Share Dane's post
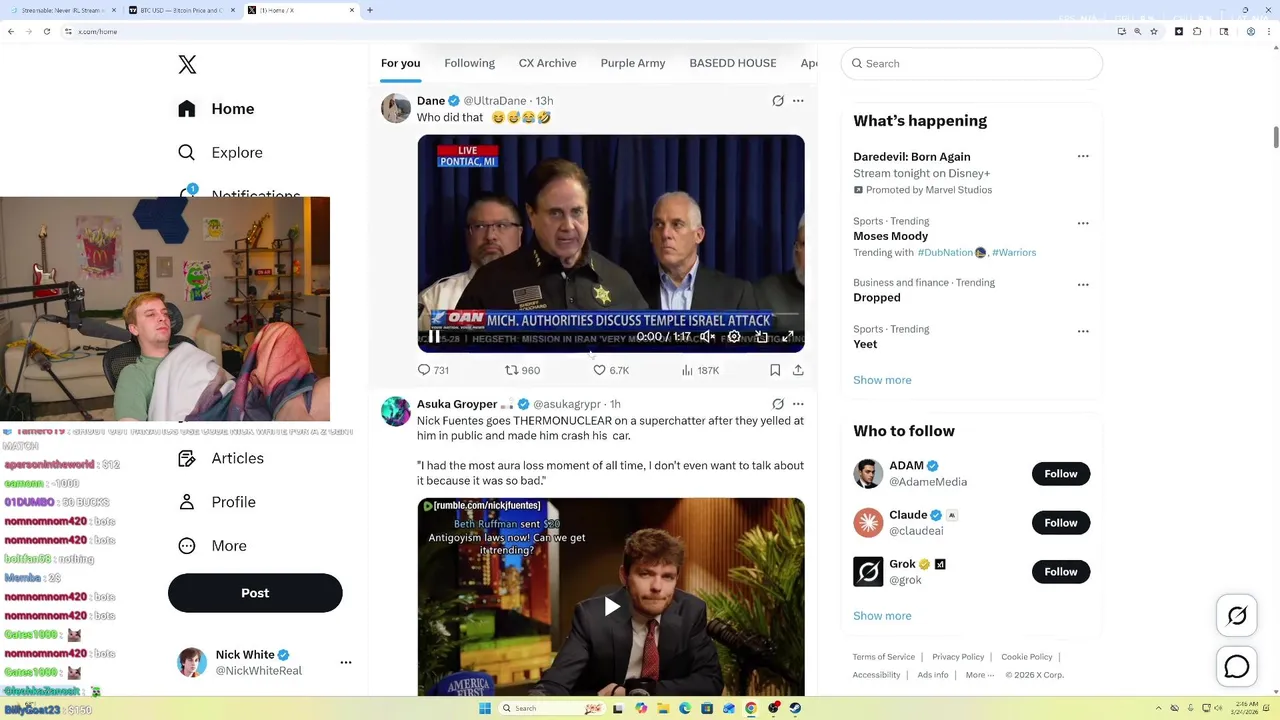Screen dimensions: 1280x720 tap(798, 370)
